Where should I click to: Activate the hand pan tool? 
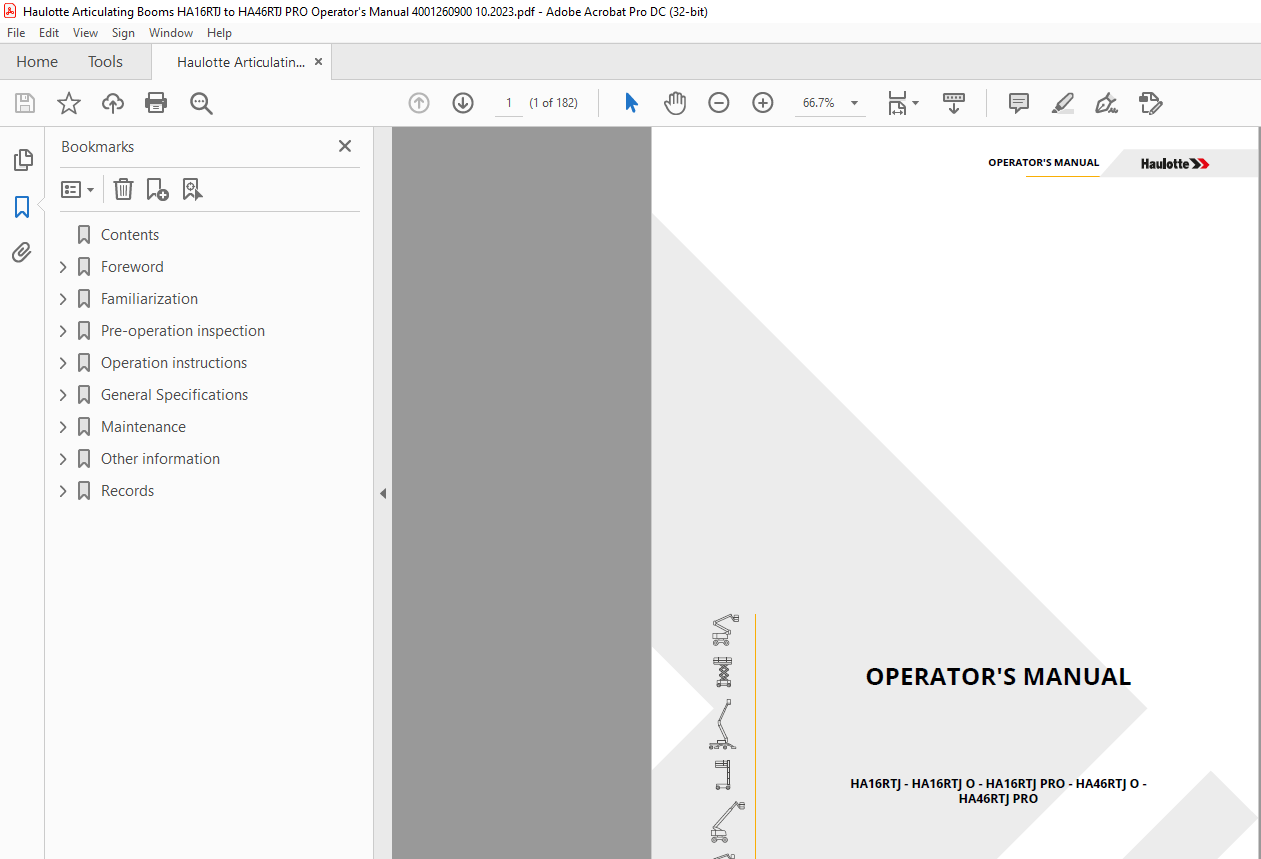(675, 103)
